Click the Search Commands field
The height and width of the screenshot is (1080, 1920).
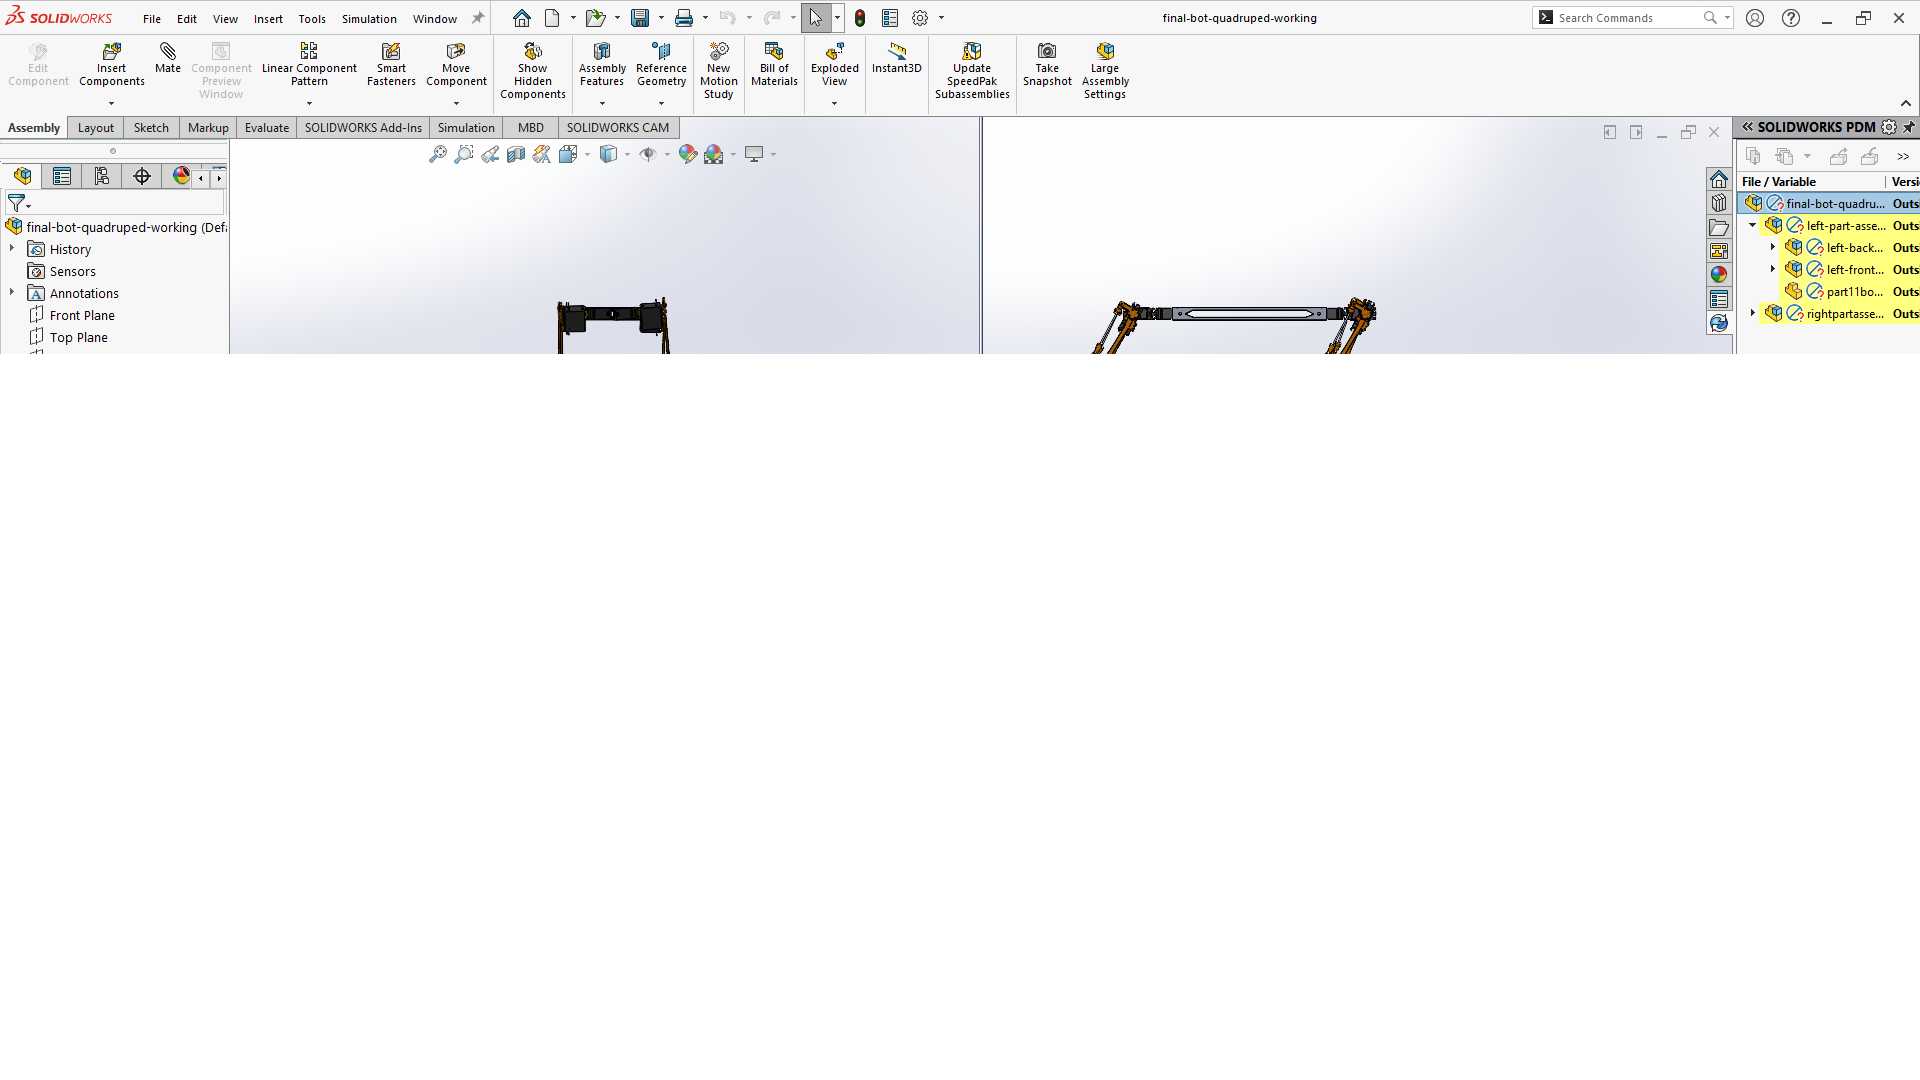click(x=1632, y=18)
